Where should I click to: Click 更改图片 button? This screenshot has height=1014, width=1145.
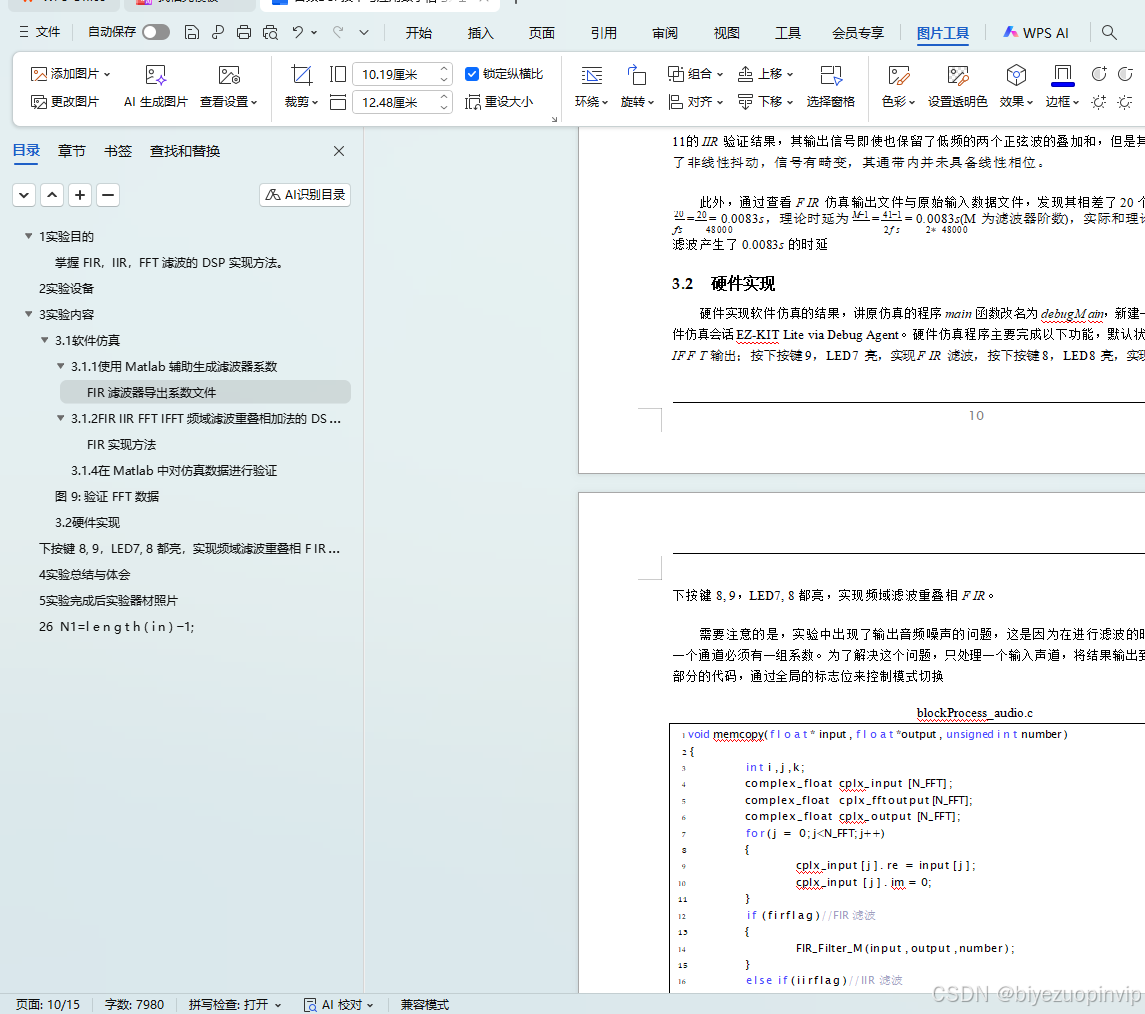64,101
